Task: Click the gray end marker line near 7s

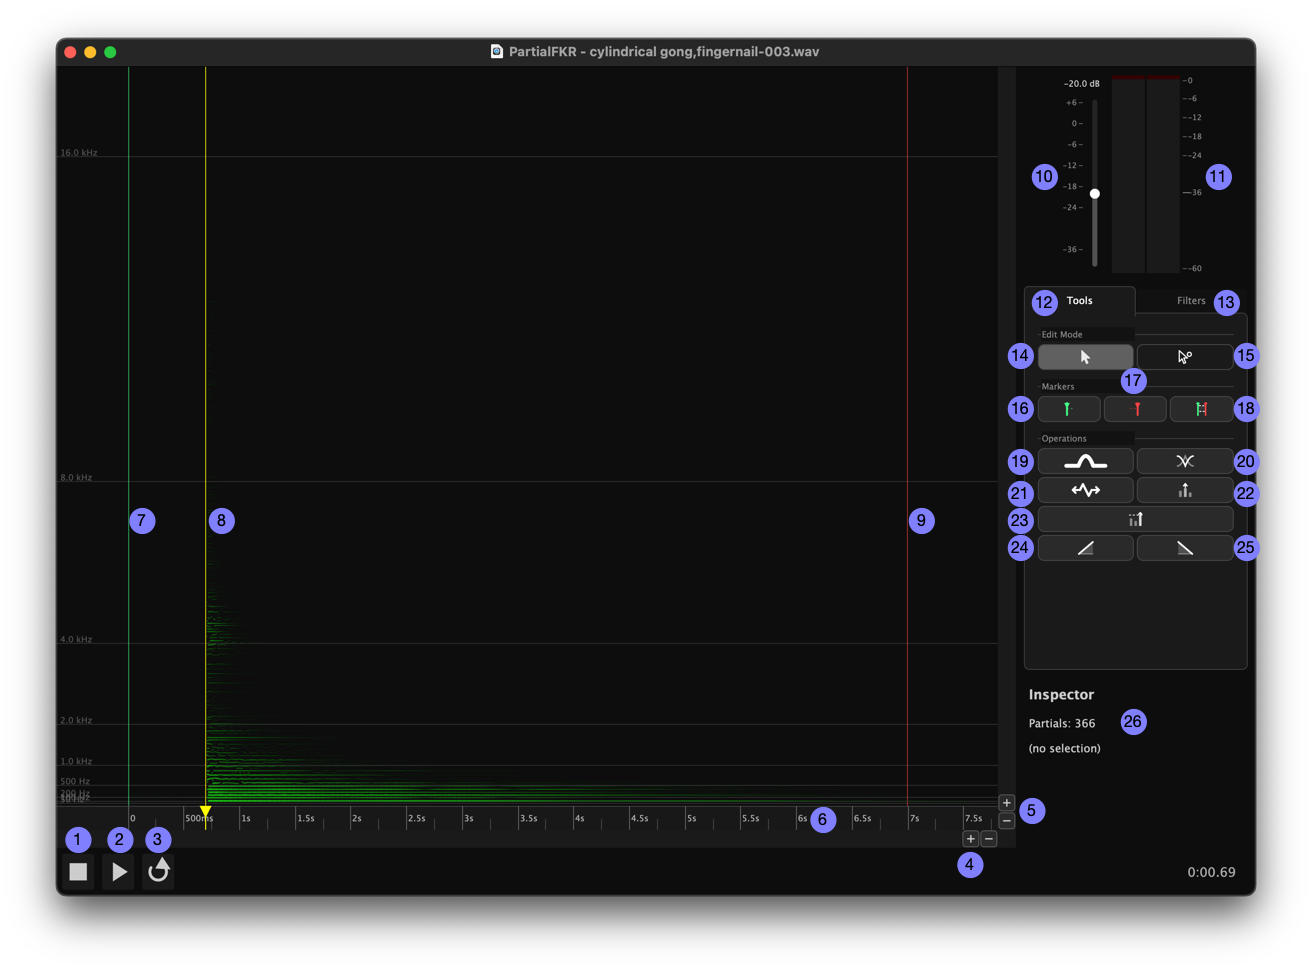Action: [x=907, y=435]
